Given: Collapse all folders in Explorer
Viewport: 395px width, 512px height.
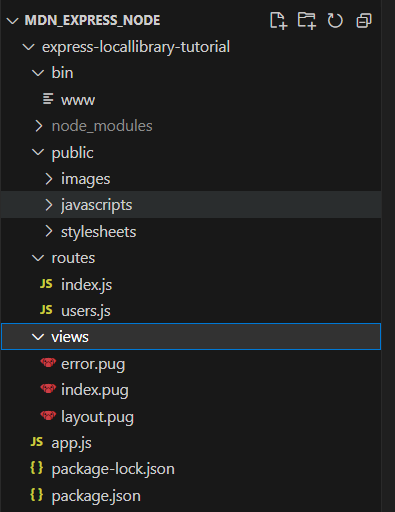Looking at the screenshot, I should [x=364, y=21].
